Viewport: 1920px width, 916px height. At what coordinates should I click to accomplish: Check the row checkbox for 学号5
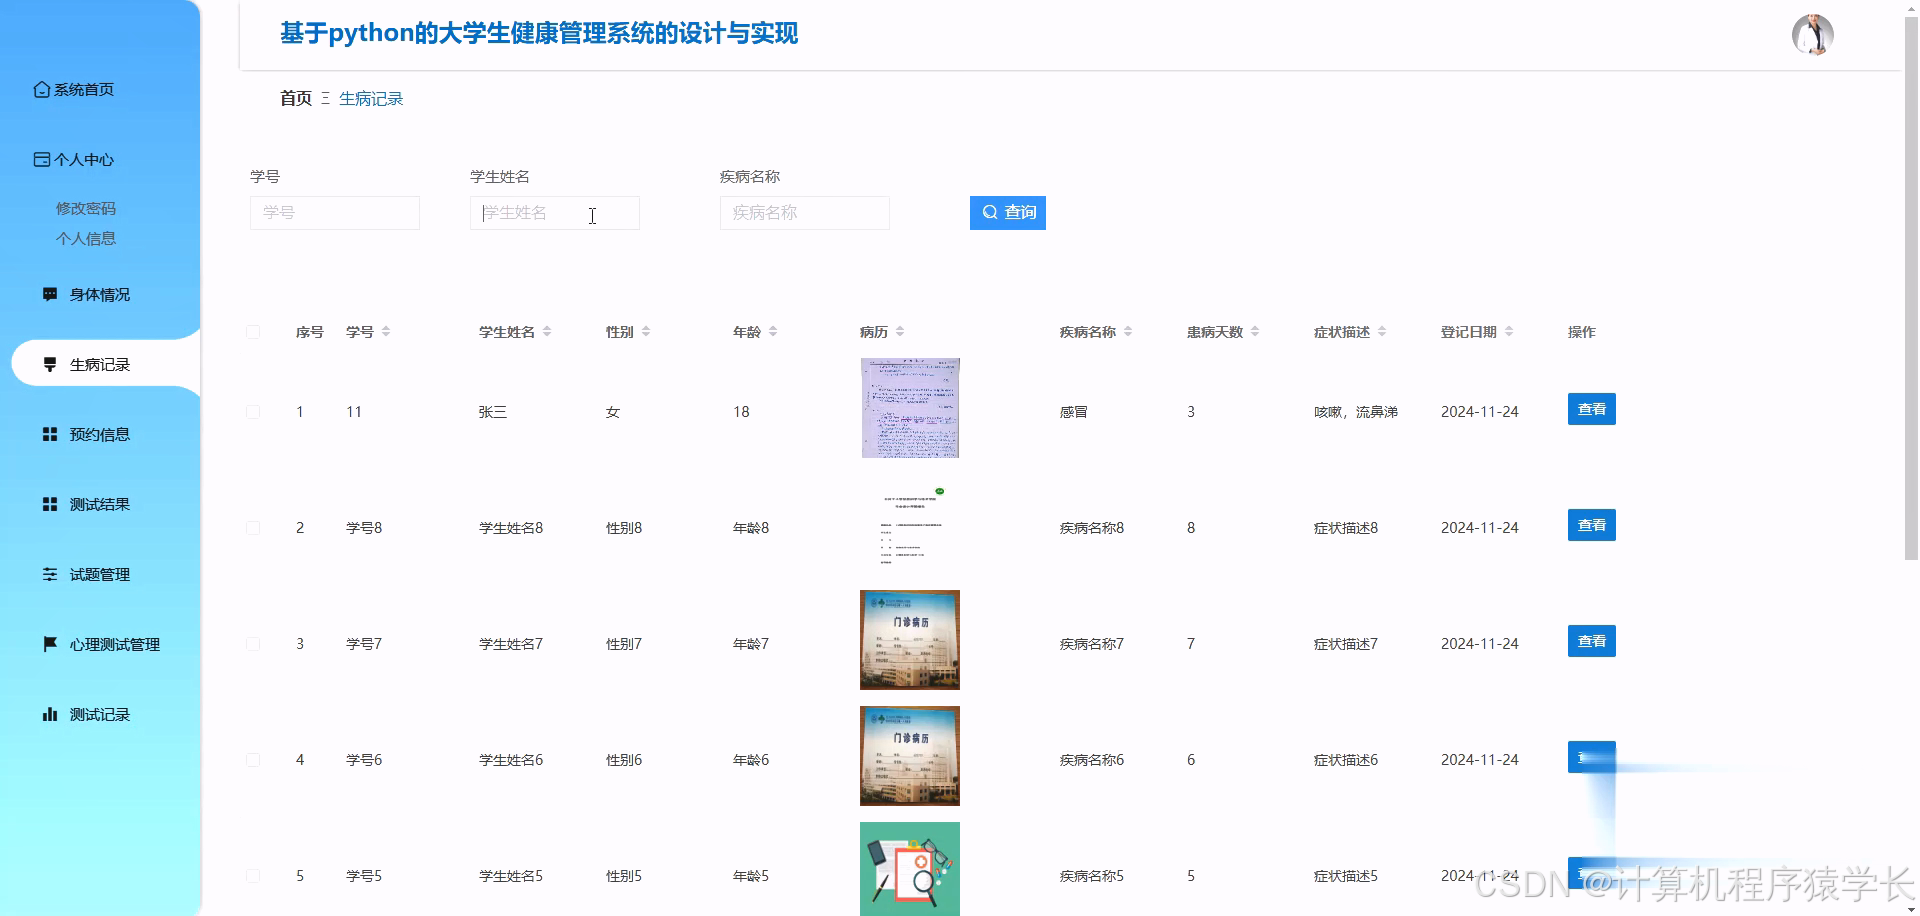253,876
